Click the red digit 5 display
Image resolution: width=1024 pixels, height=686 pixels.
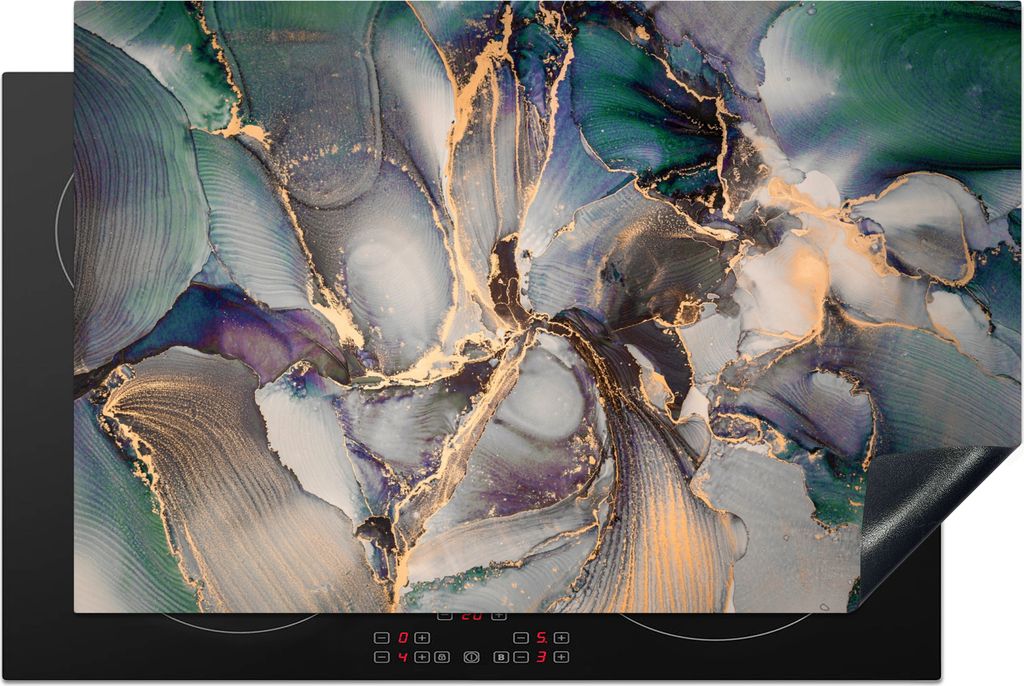[x=541, y=638]
